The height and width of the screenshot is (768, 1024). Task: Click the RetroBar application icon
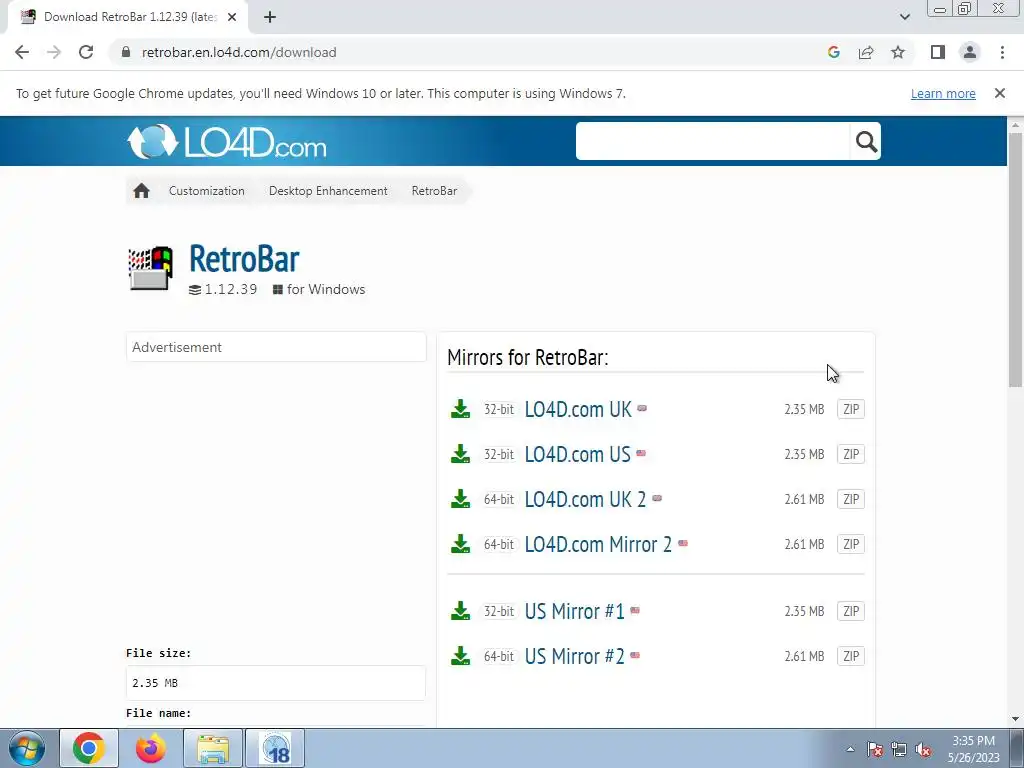click(x=151, y=268)
